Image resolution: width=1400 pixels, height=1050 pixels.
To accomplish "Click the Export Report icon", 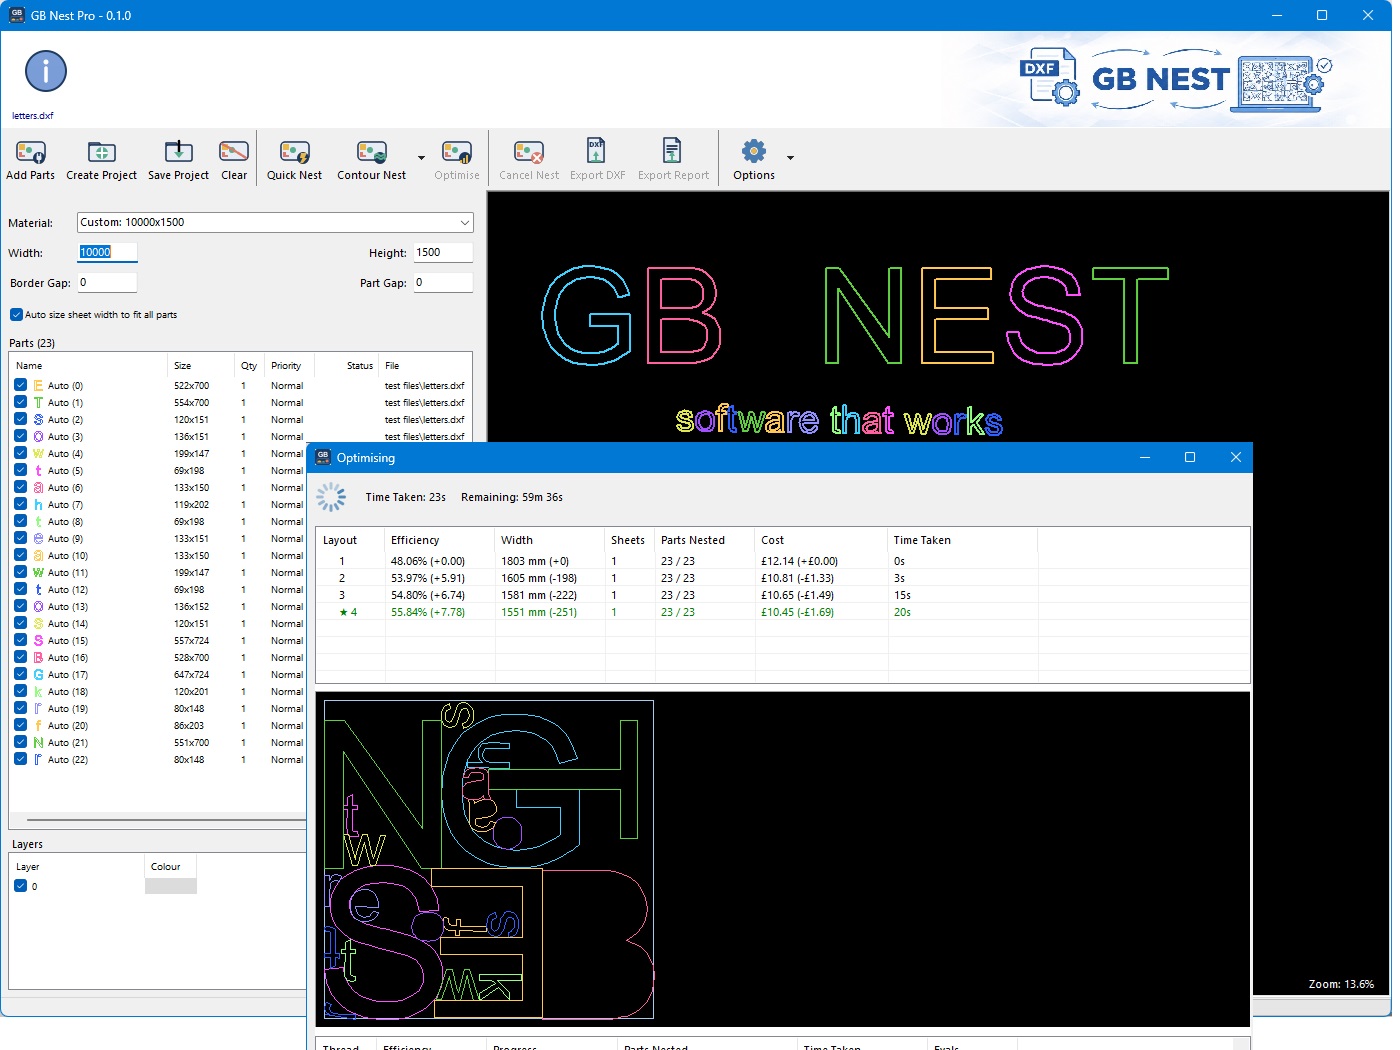I will click(672, 151).
